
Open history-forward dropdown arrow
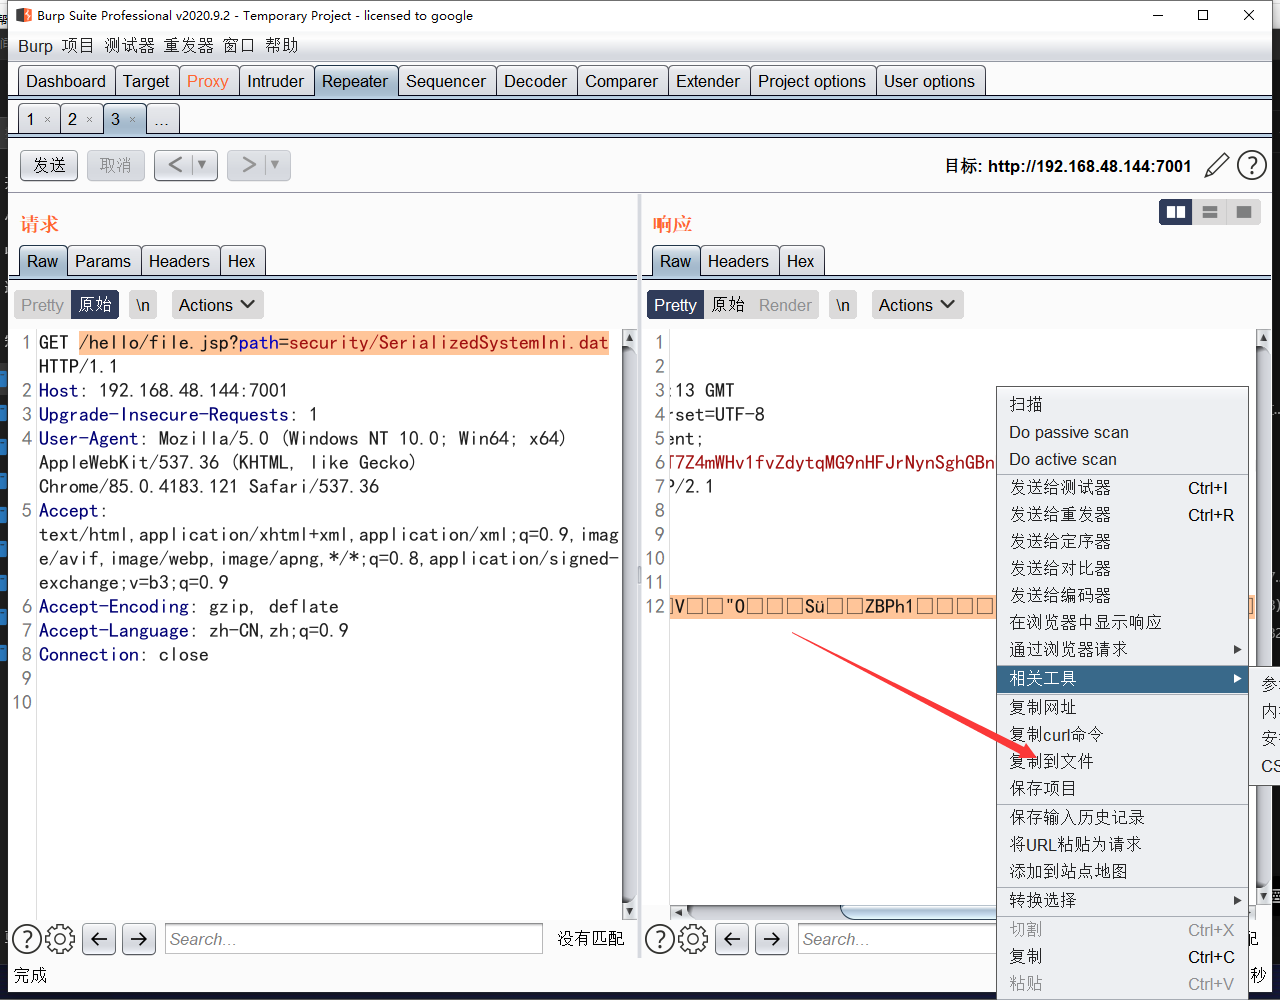[275, 165]
